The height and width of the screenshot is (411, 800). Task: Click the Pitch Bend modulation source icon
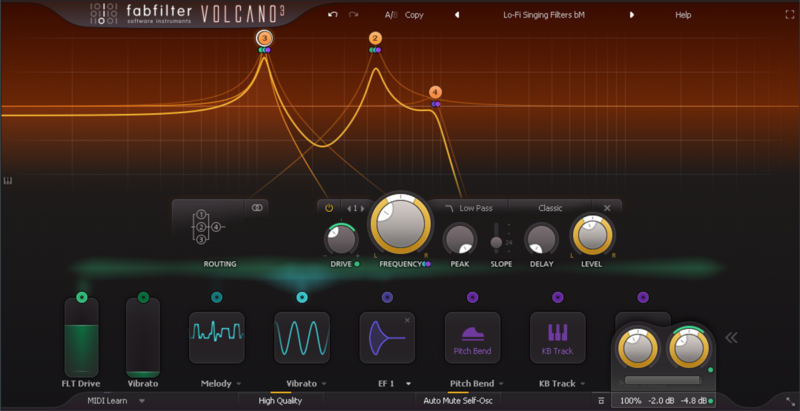click(472, 338)
